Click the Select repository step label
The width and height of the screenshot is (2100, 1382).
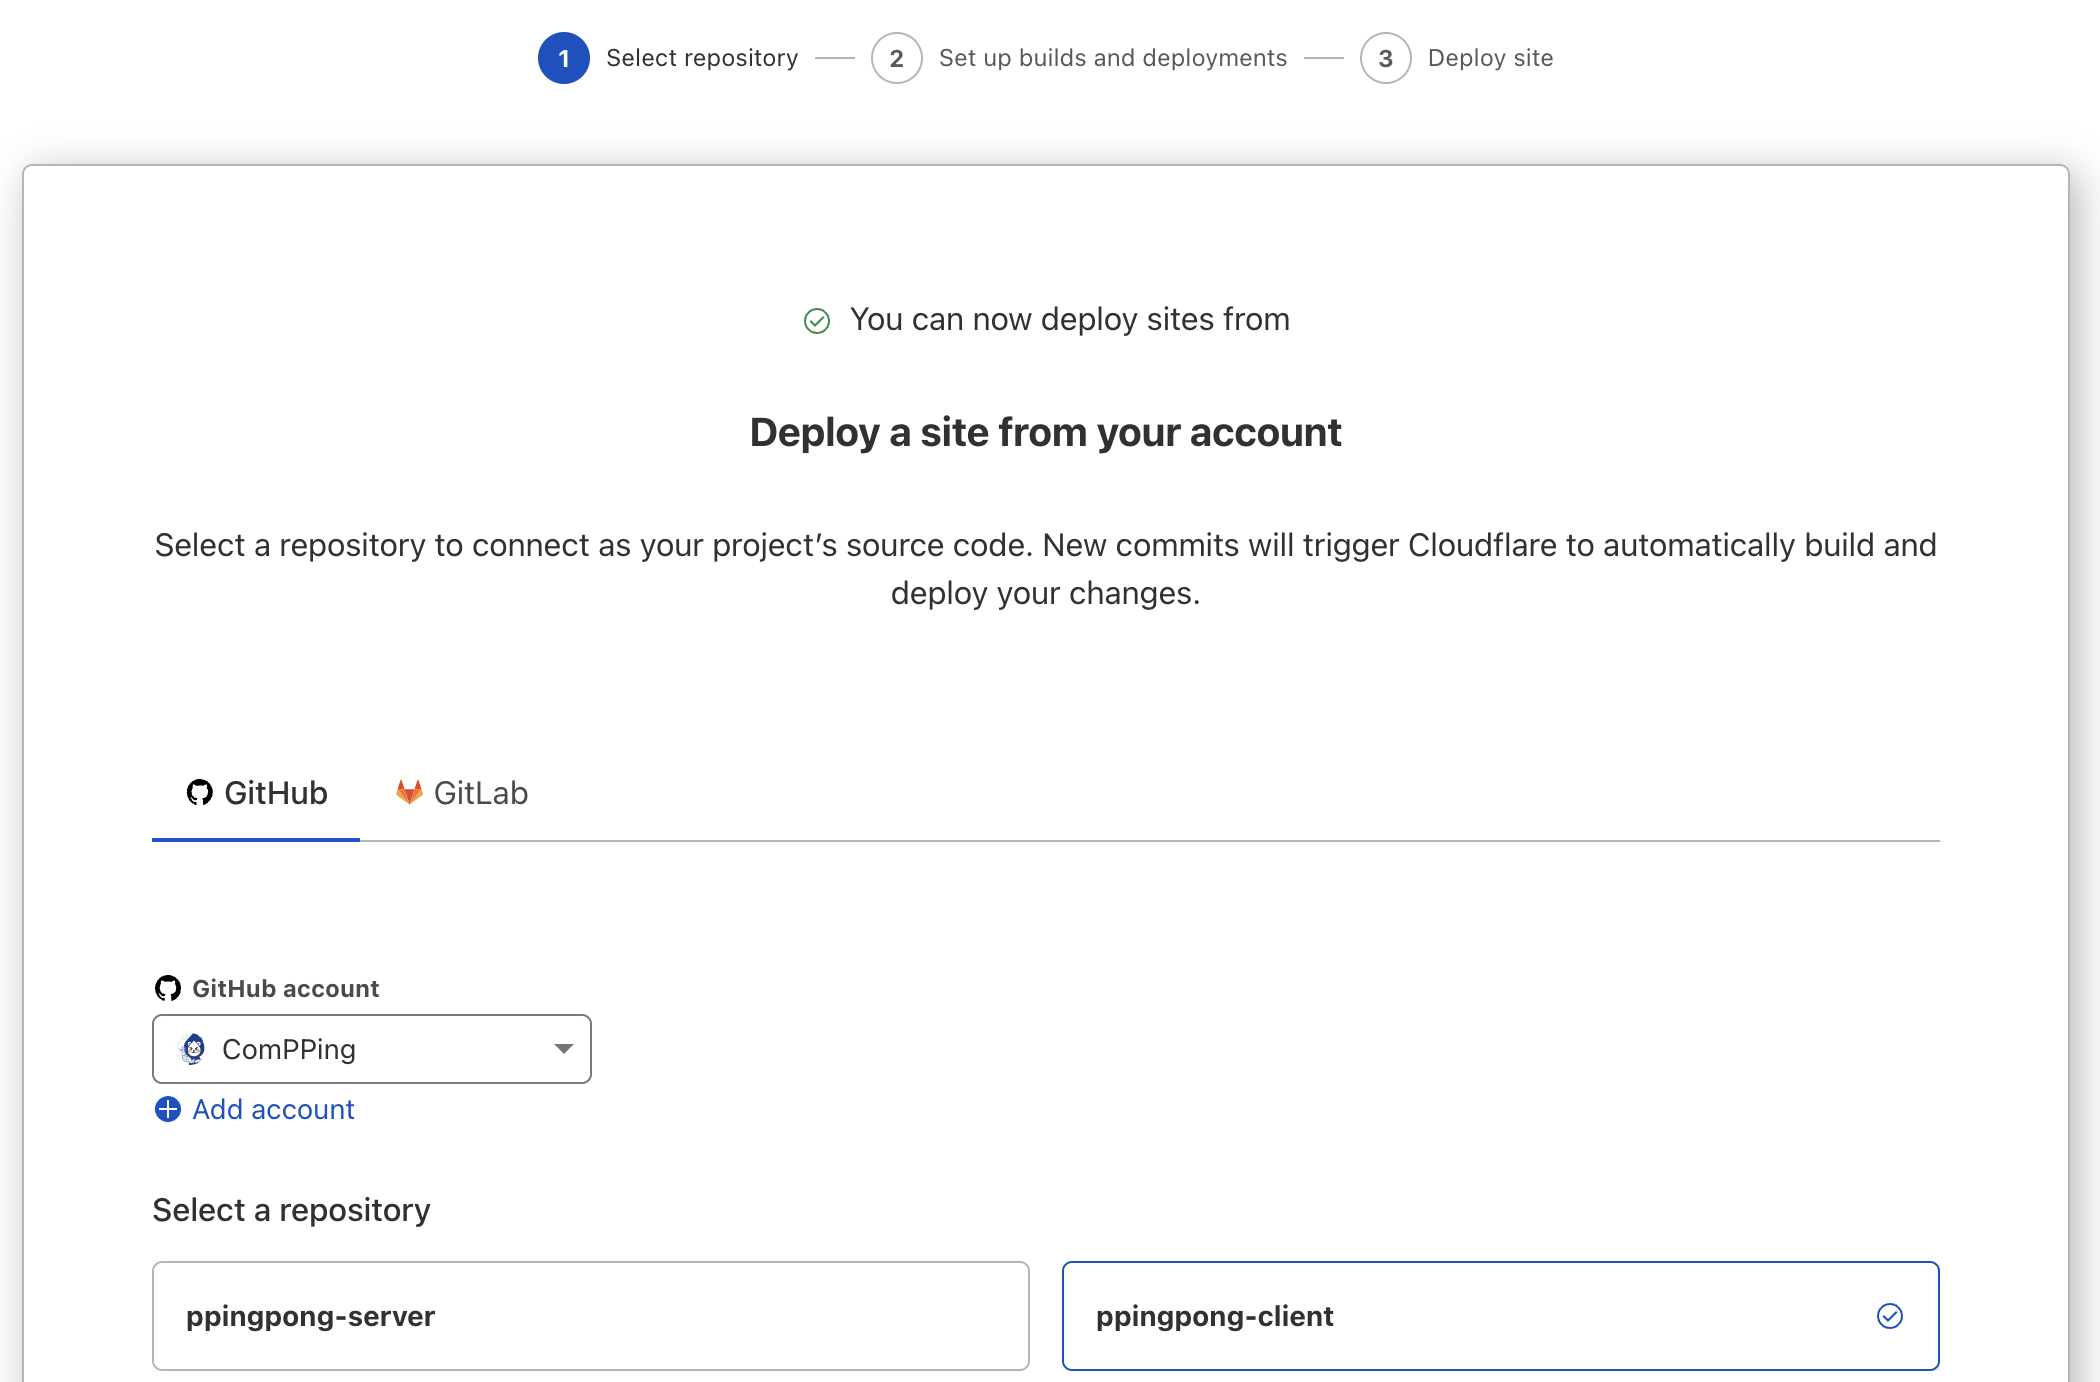tap(702, 58)
